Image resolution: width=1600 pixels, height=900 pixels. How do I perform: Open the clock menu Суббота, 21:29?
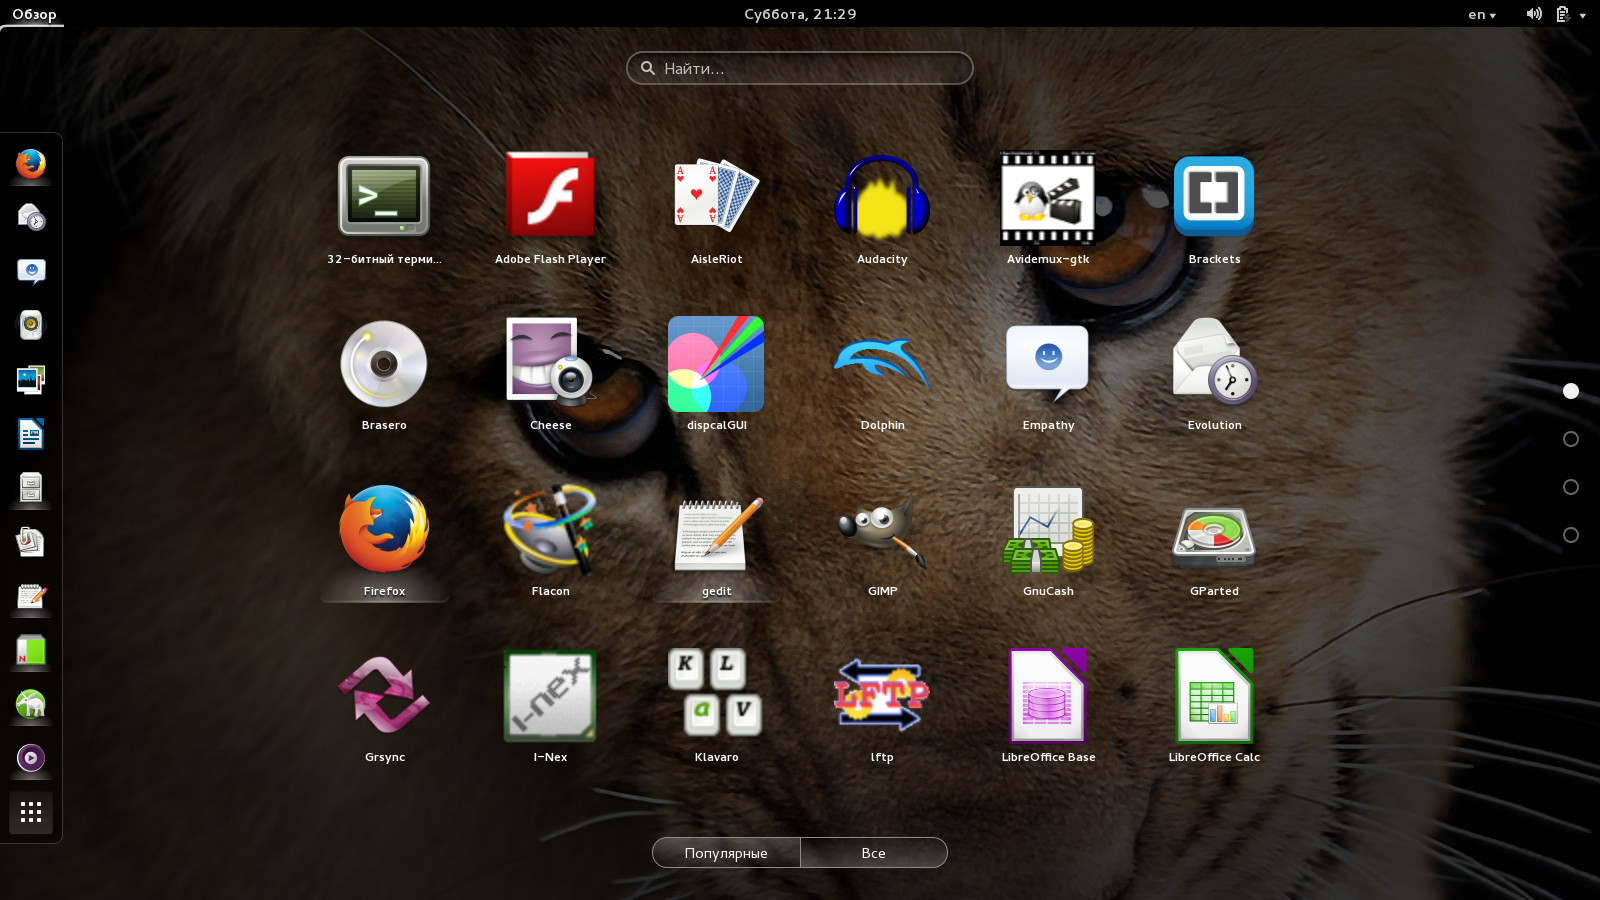point(800,14)
